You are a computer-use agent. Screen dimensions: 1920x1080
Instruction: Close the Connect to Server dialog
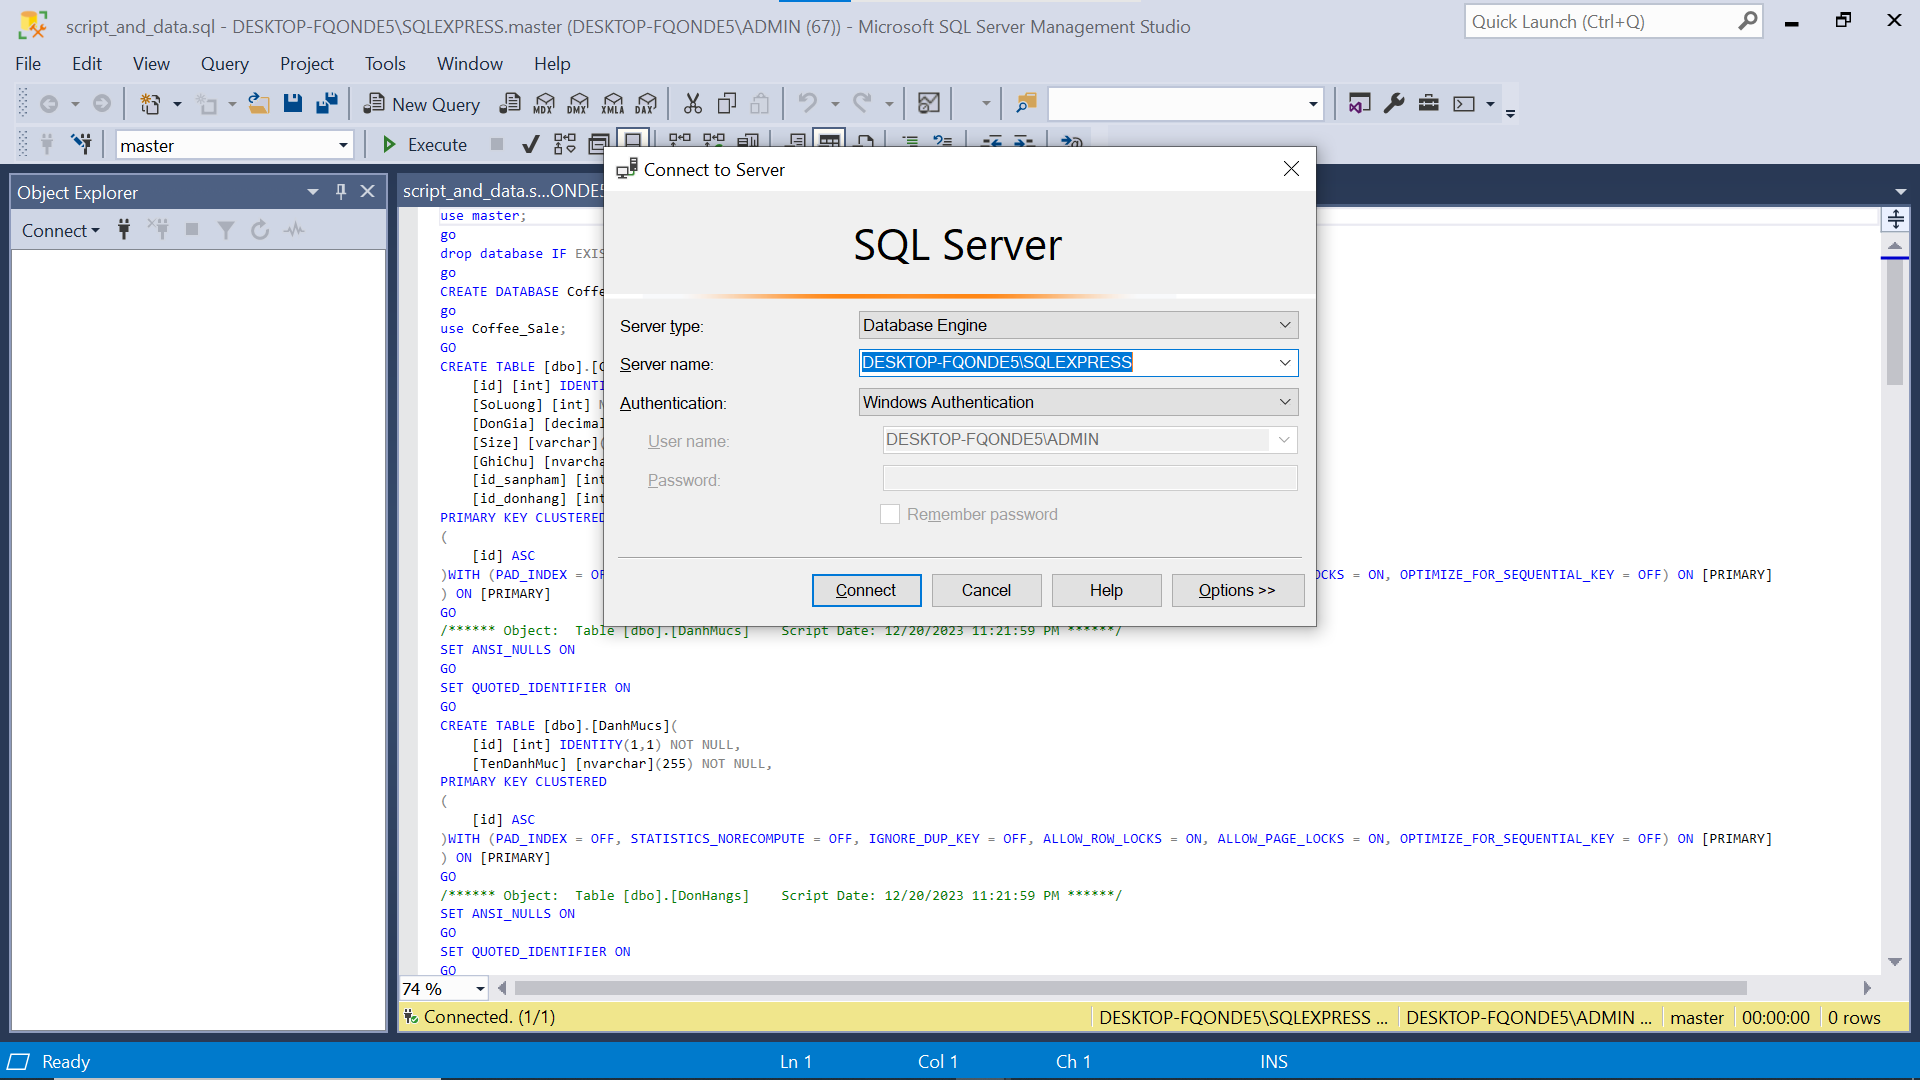click(x=1291, y=169)
